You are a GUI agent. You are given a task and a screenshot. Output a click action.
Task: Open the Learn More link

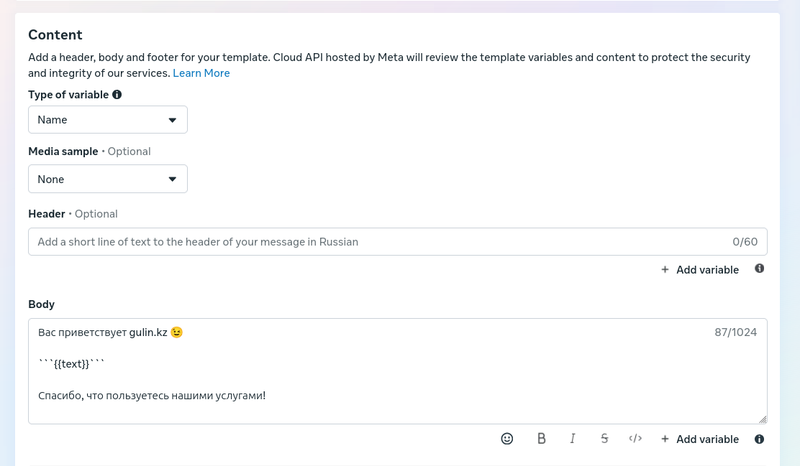coord(201,73)
